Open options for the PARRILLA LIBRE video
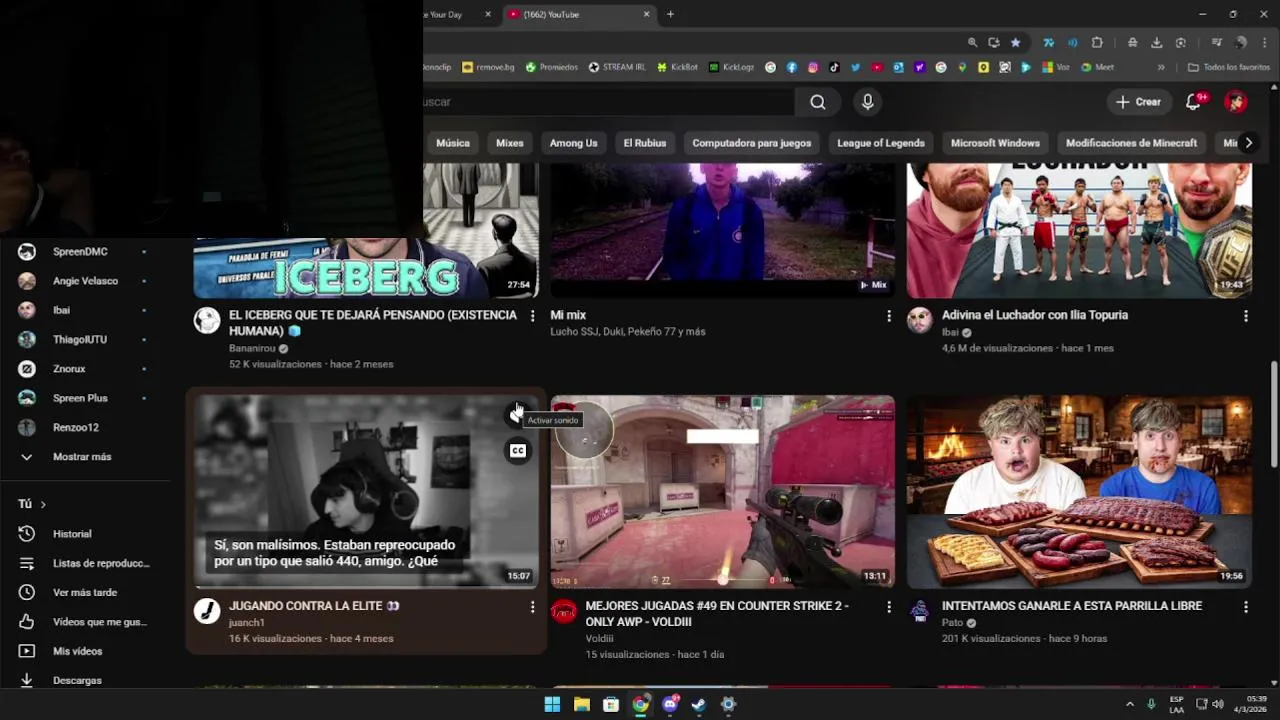The height and width of the screenshot is (720, 1280). click(x=1245, y=607)
